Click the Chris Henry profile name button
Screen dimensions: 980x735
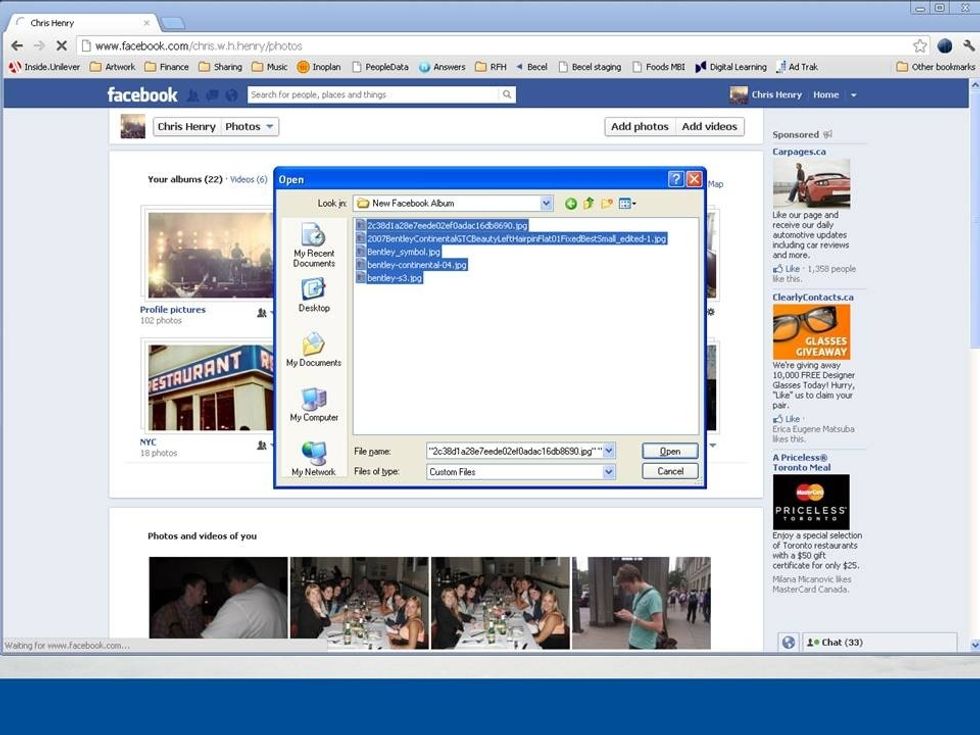(186, 126)
